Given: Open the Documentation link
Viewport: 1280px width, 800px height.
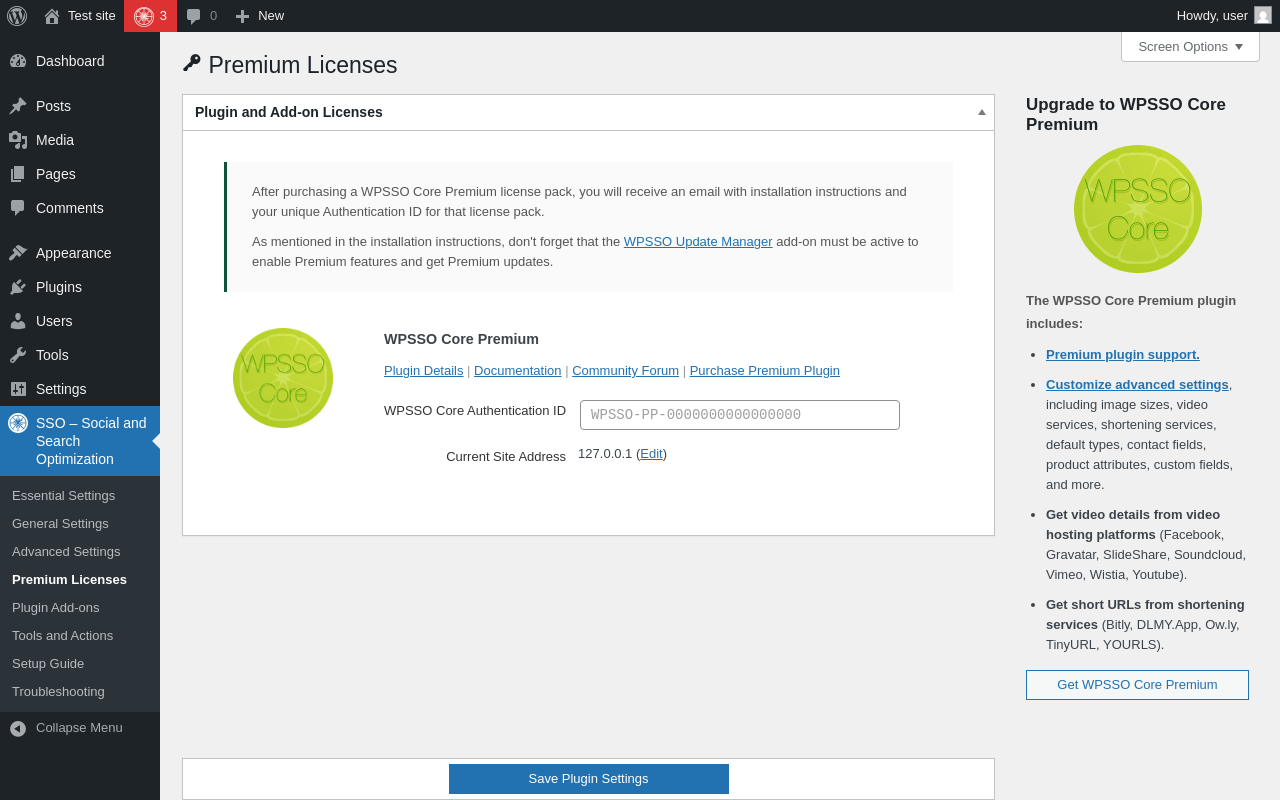Looking at the screenshot, I should 518,370.
